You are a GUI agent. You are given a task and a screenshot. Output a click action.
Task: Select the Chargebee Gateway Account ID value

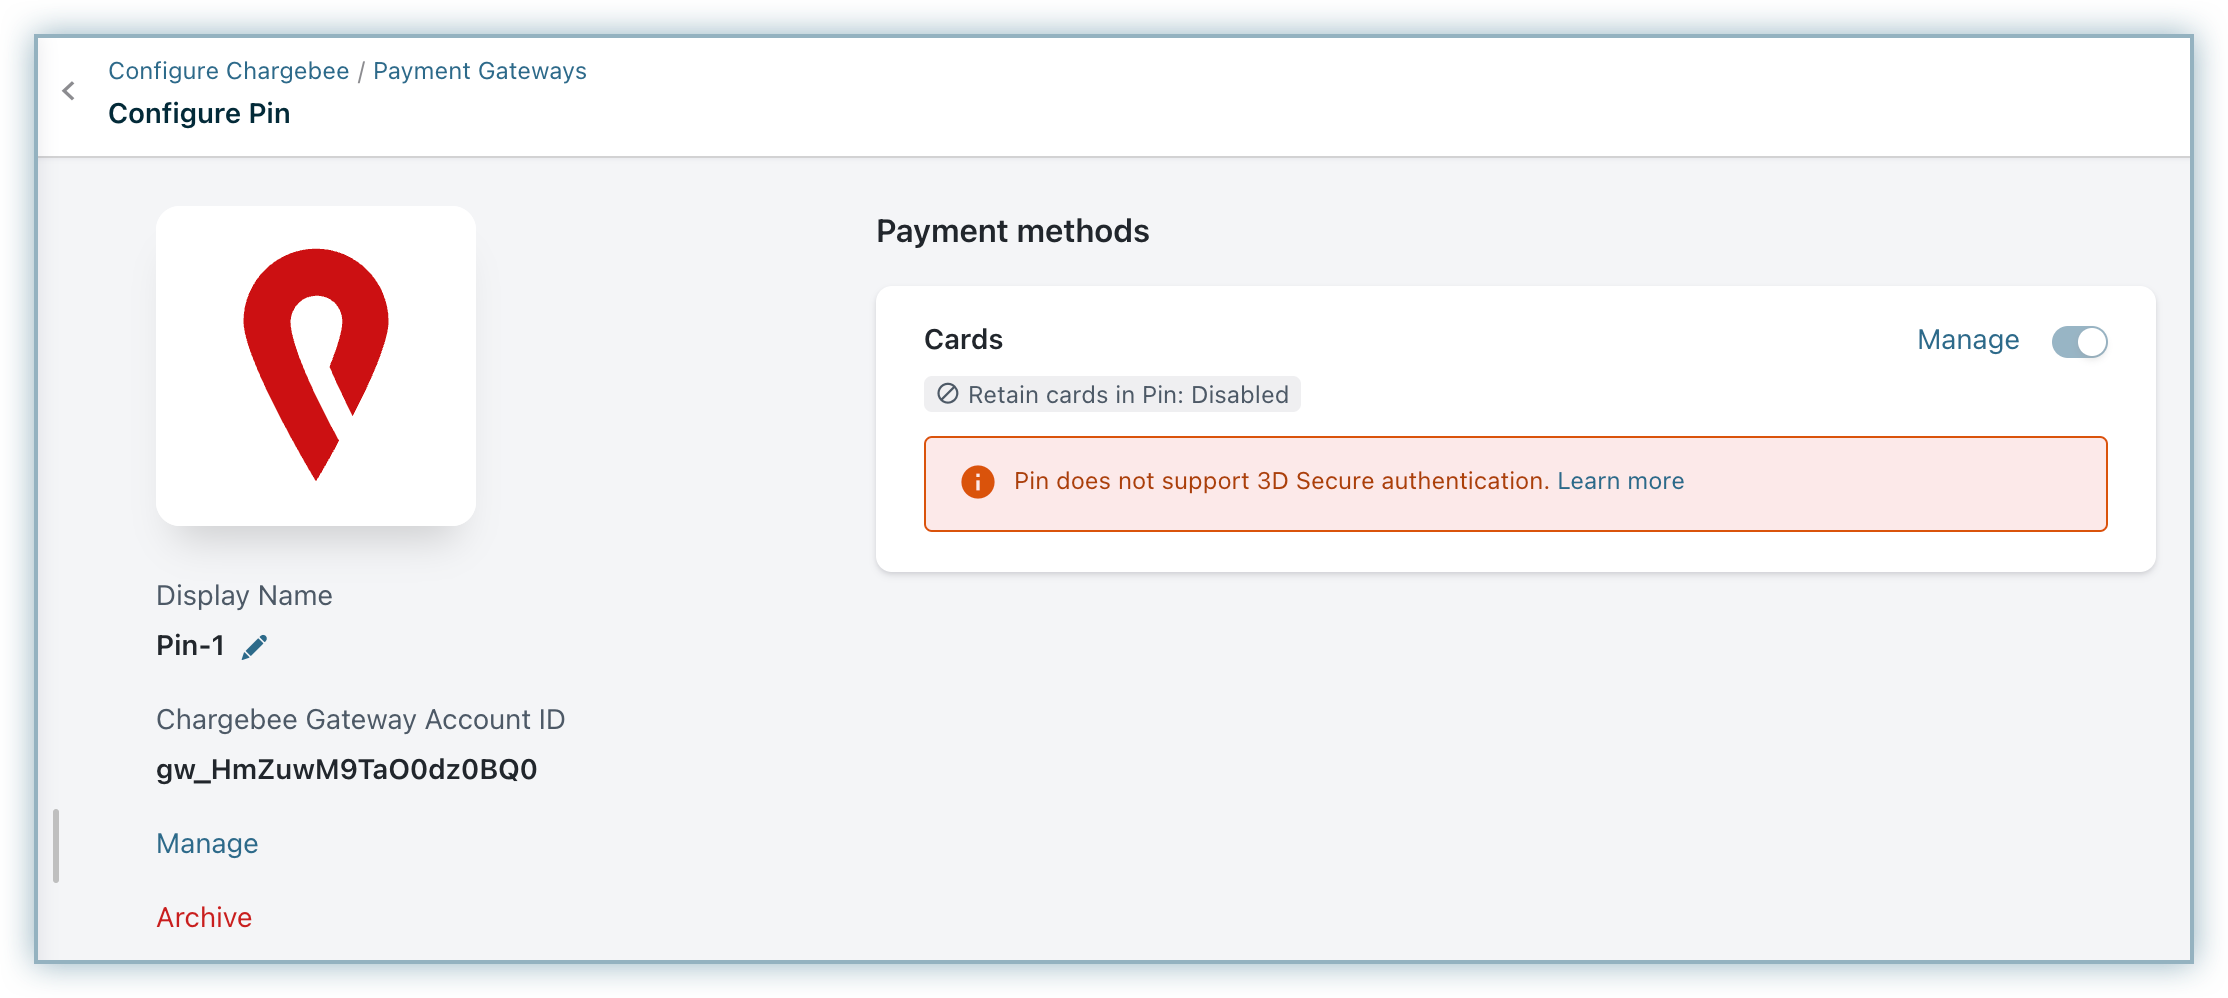[346, 769]
